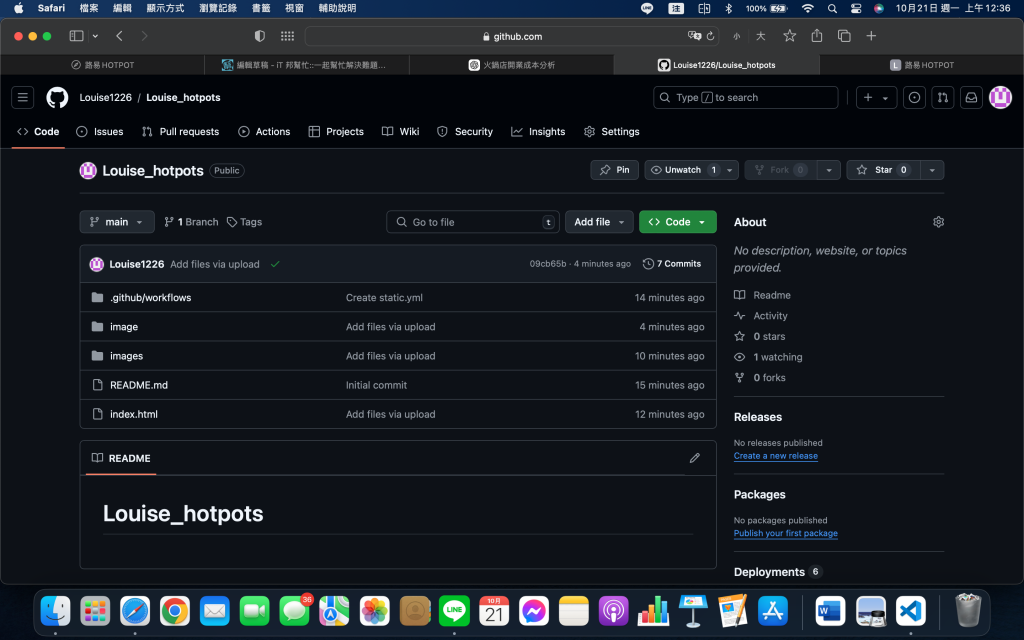The height and width of the screenshot is (640, 1024).
Task: Open the green Code dropdown
Action: click(x=678, y=222)
